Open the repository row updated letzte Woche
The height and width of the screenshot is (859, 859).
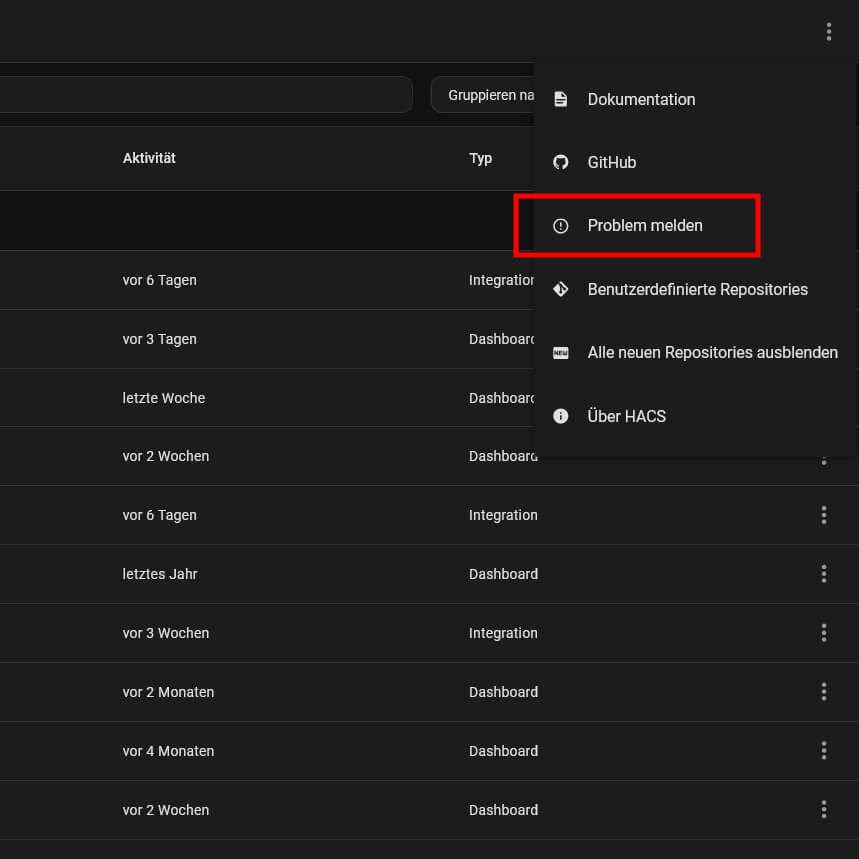click(x=164, y=398)
